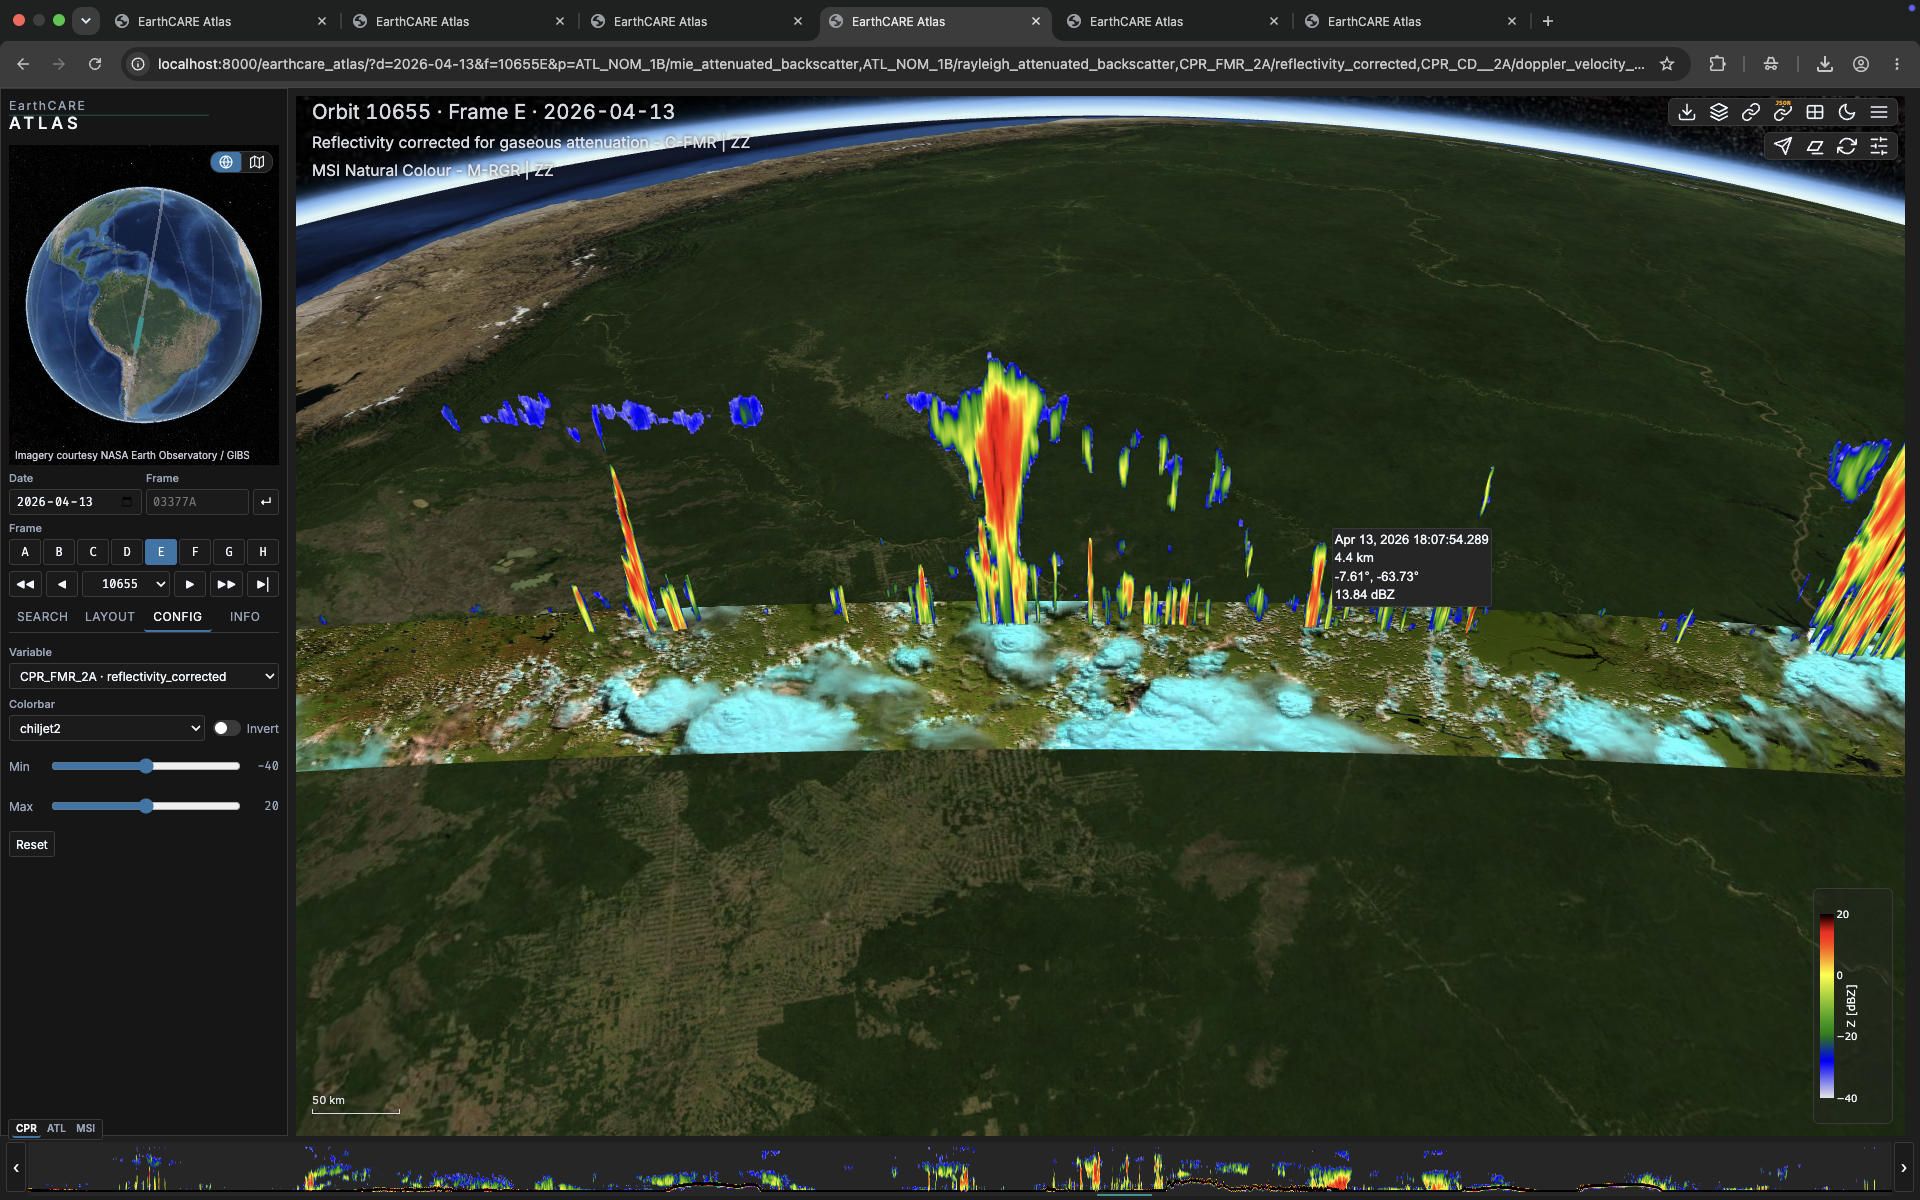Image resolution: width=1920 pixels, height=1200 pixels.
Task: Open browser three-dot menu
Action: [1897, 64]
